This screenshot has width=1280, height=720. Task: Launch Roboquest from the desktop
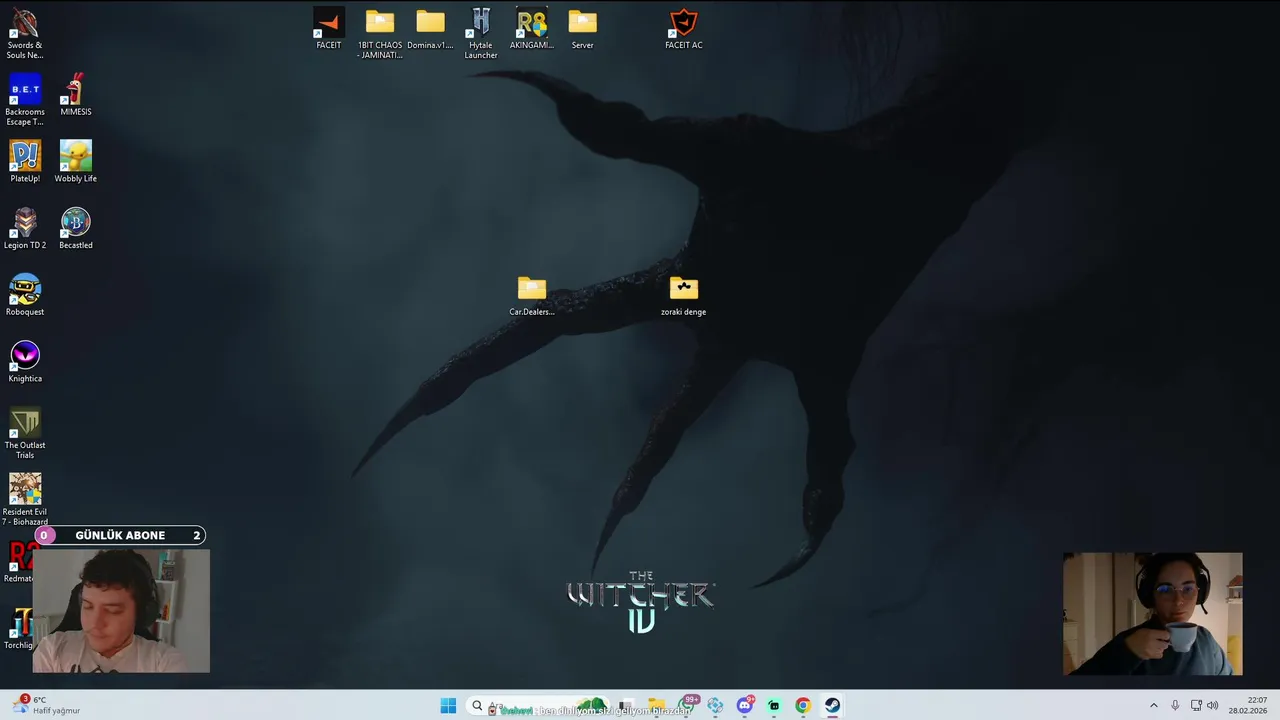[25, 296]
